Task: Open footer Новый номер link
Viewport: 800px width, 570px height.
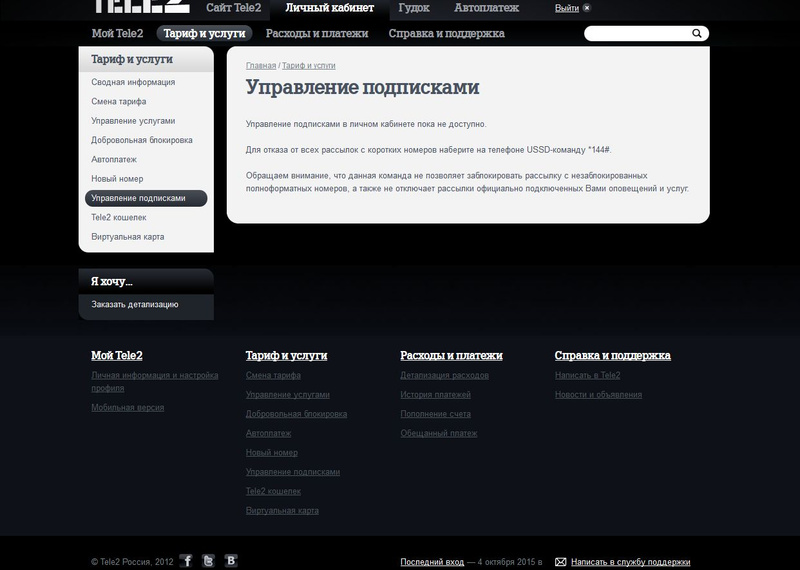Action: [271, 453]
